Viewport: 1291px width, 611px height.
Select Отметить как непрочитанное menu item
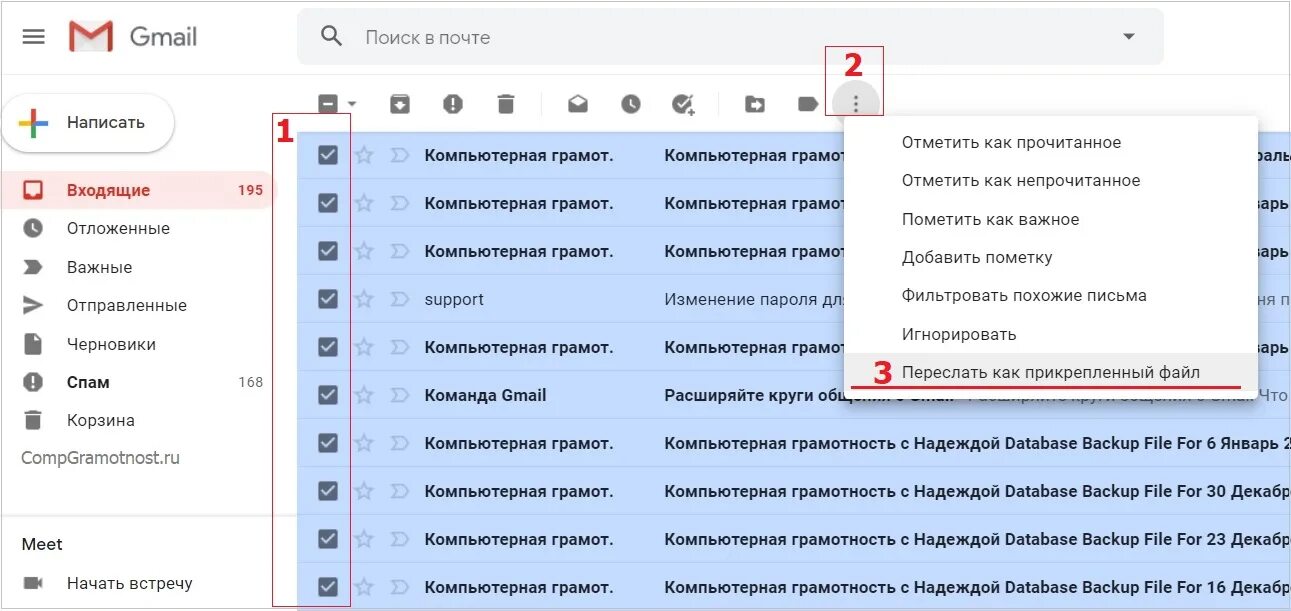1051,181
